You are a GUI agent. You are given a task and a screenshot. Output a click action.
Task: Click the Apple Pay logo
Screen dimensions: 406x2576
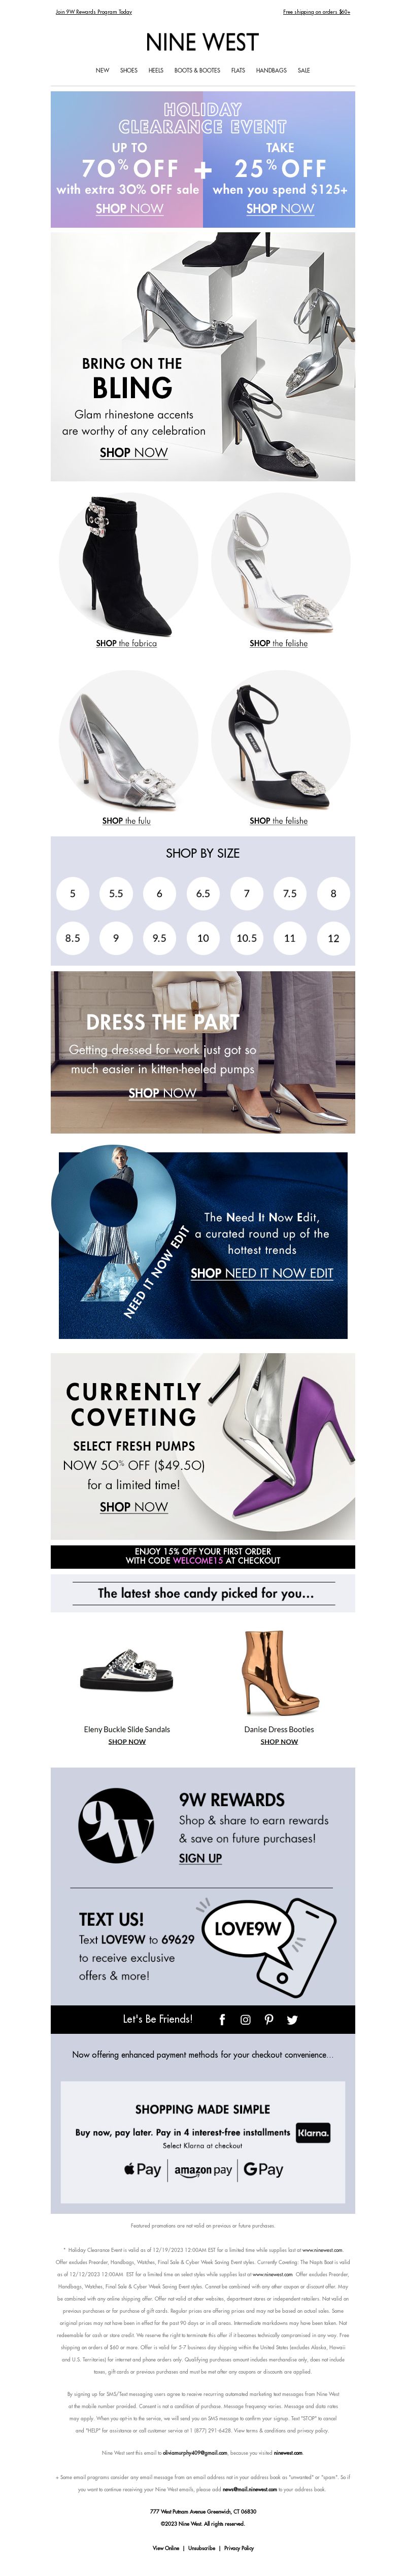tap(142, 2169)
